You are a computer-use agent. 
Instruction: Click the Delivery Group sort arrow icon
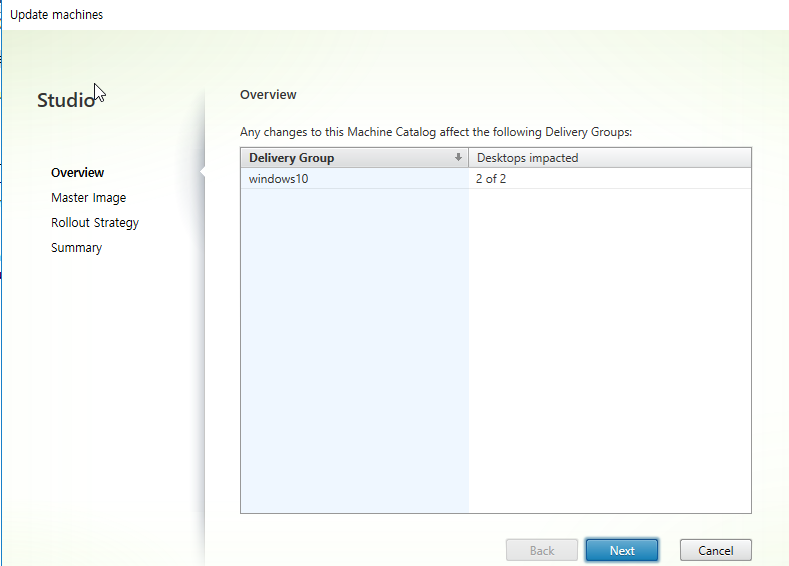[x=458, y=157]
